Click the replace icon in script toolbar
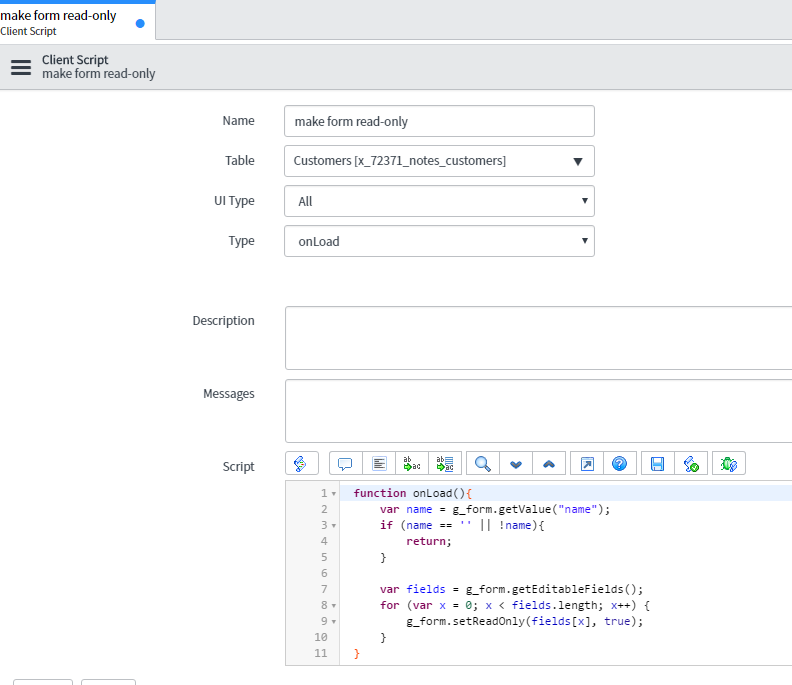 coord(412,464)
